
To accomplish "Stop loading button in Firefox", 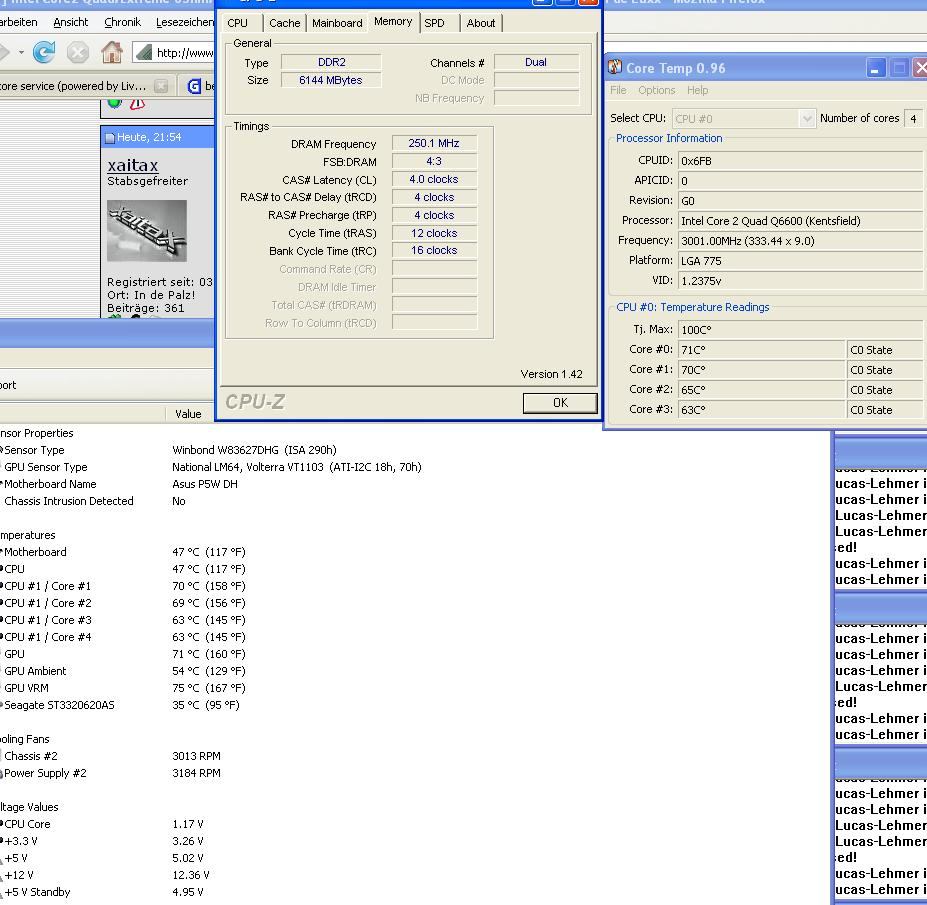I will [x=77, y=53].
